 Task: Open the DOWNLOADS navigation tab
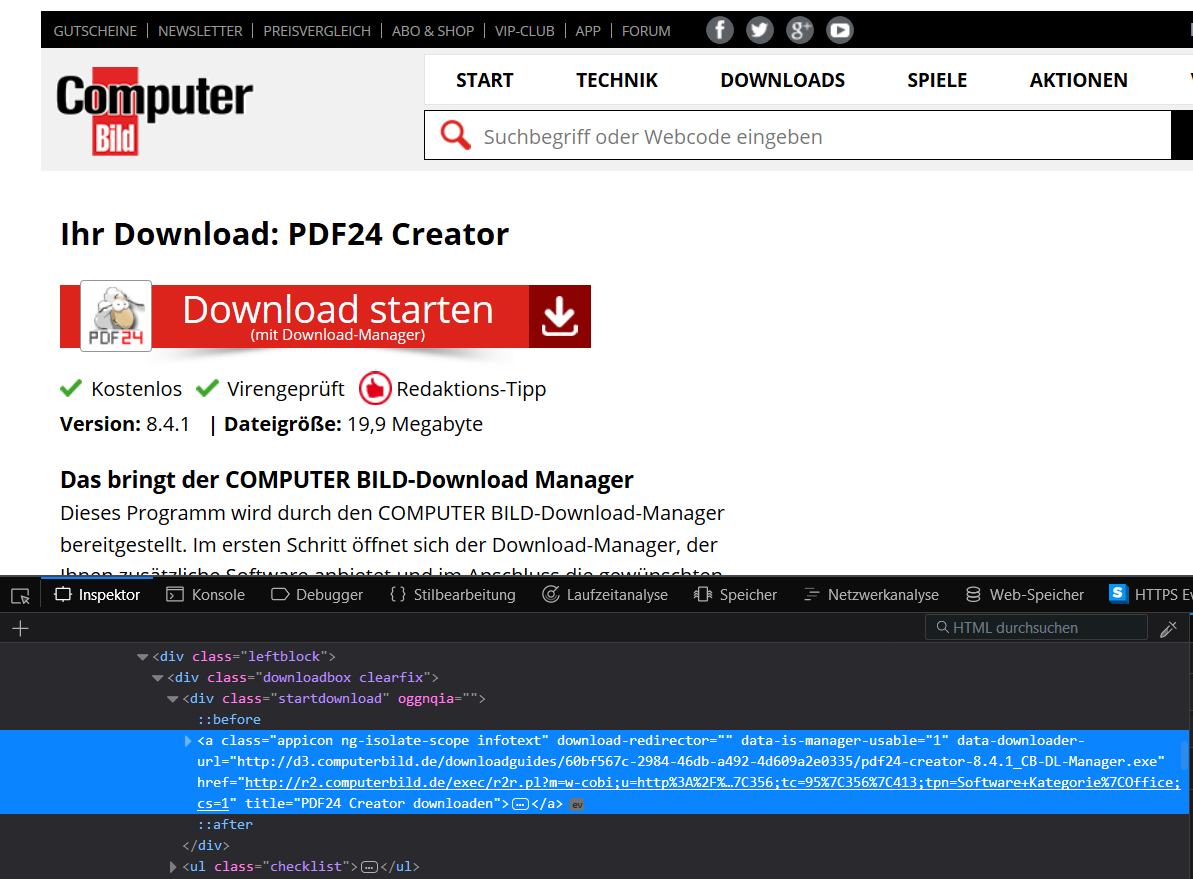(x=782, y=80)
